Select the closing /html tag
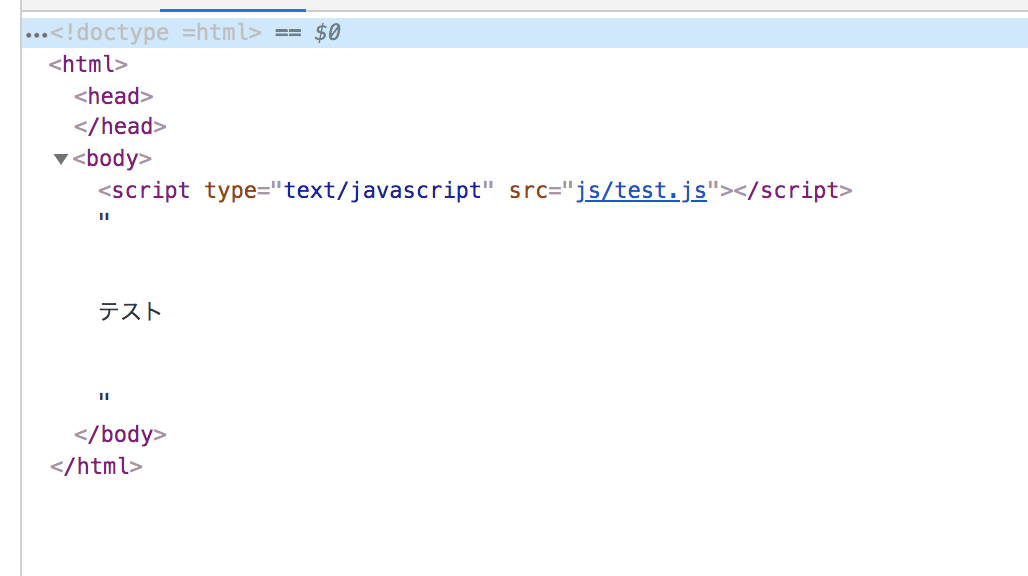 (x=96, y=467)
